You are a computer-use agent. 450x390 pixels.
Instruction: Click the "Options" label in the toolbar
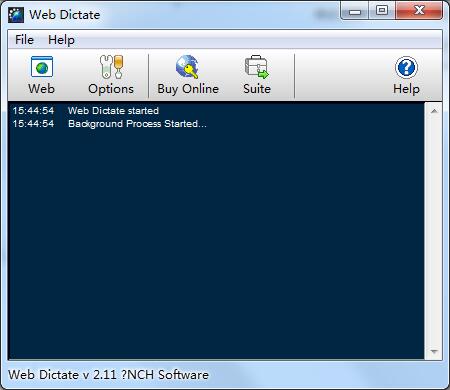[111, 89]
